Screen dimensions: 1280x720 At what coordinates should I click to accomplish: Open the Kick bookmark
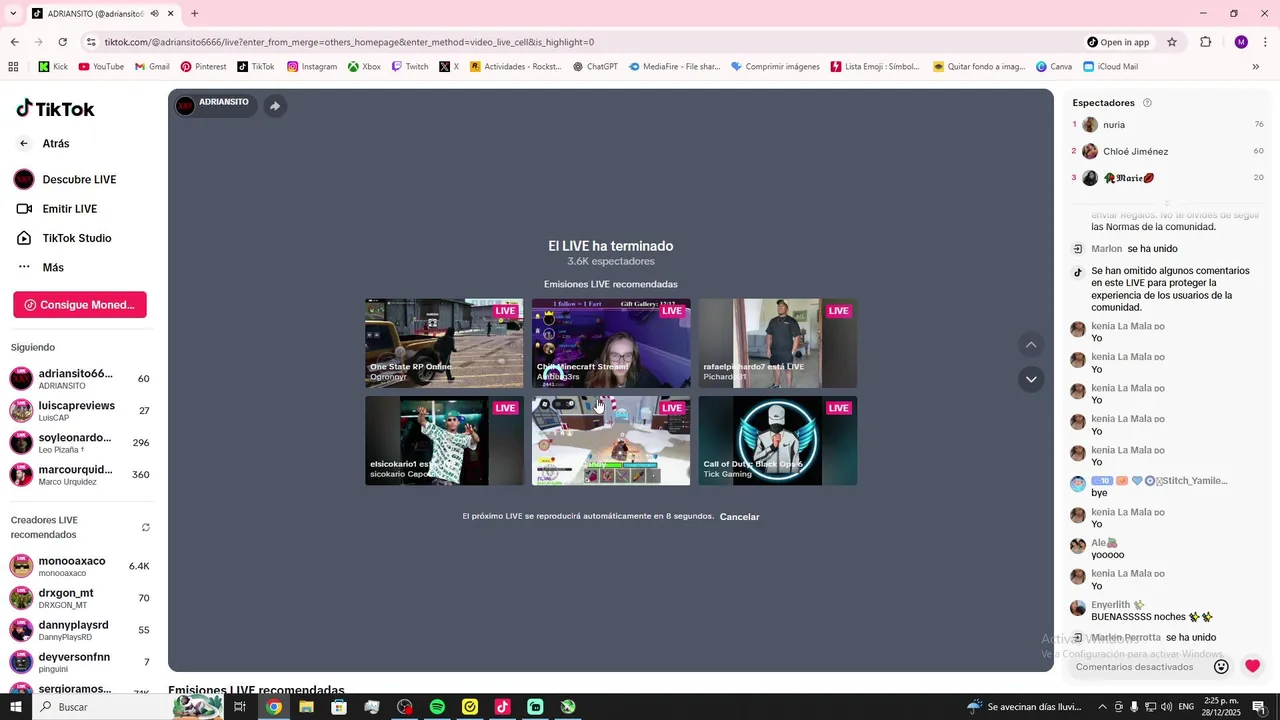point(53,67)
